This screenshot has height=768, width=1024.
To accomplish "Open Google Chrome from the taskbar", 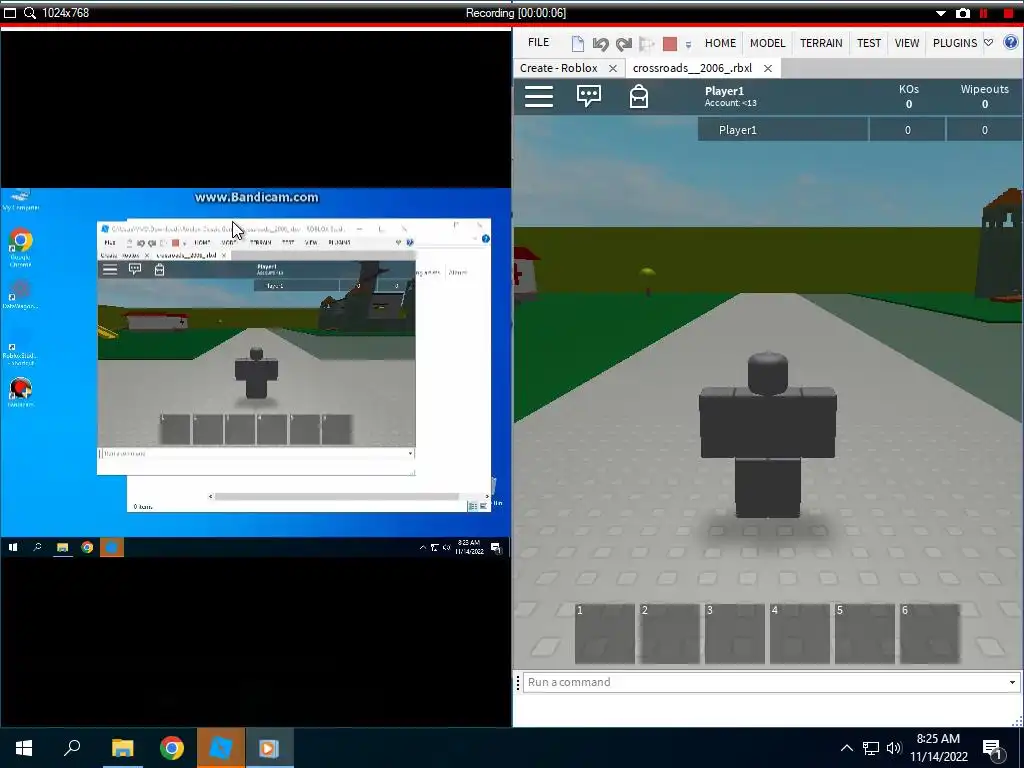I will pos(172,748).
